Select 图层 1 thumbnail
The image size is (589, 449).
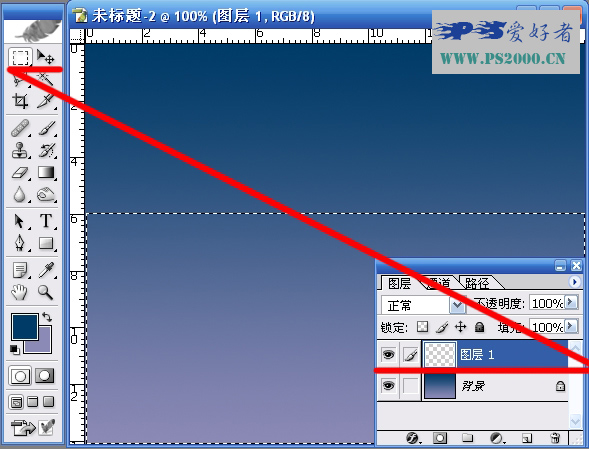(439, 354)
